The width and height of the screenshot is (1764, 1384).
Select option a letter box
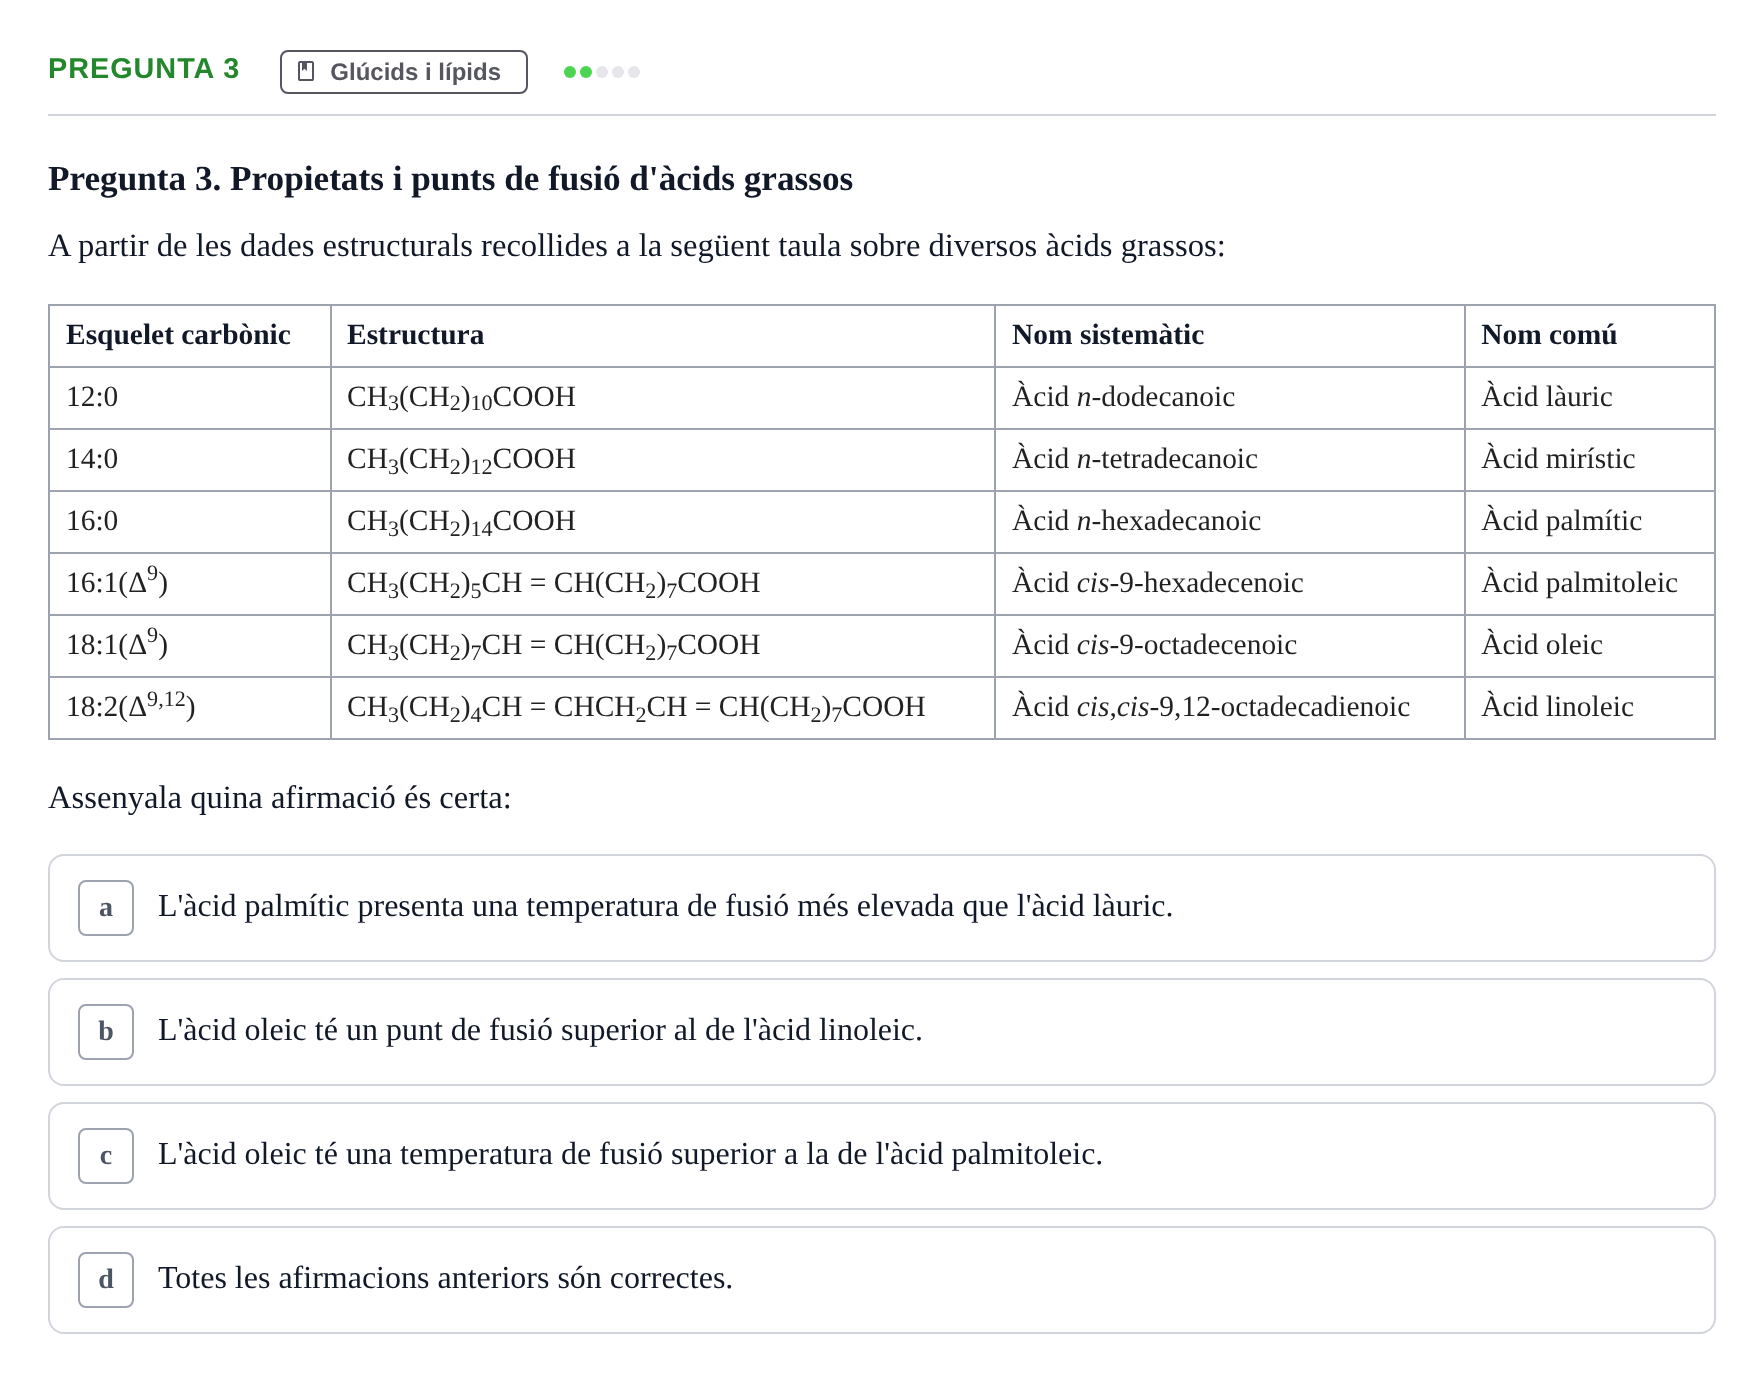click(106, 908)
